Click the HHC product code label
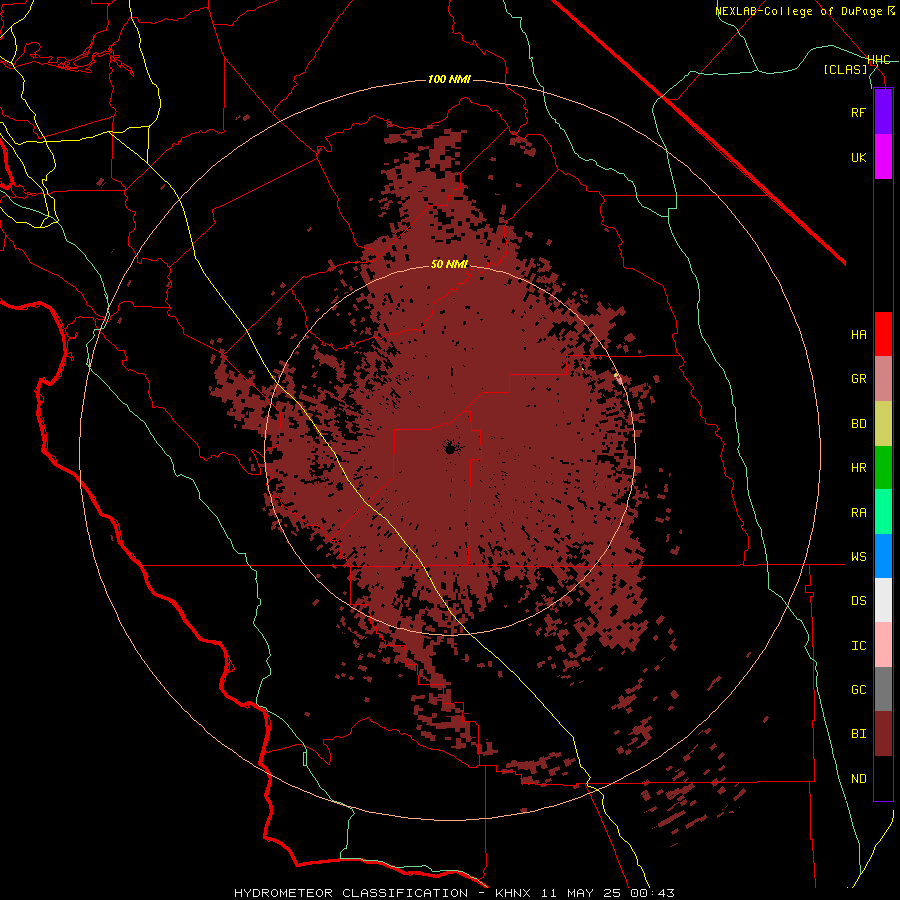 pos(879,60)
